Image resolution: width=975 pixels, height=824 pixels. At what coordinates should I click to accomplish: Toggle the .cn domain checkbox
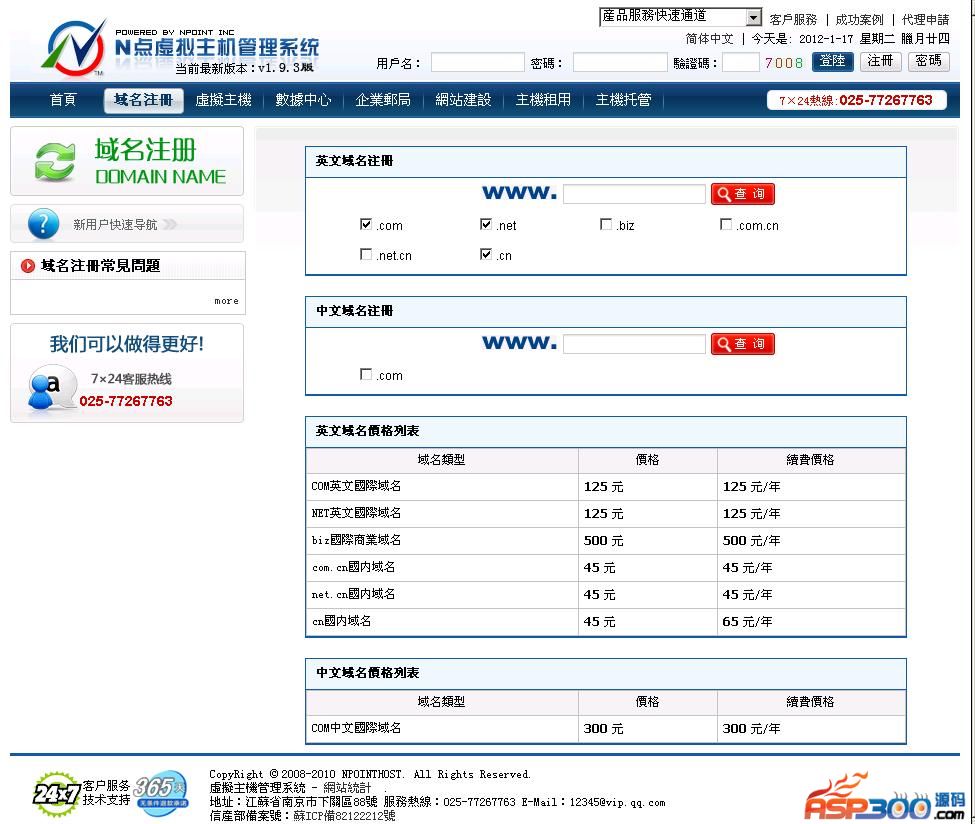(486, 254)
